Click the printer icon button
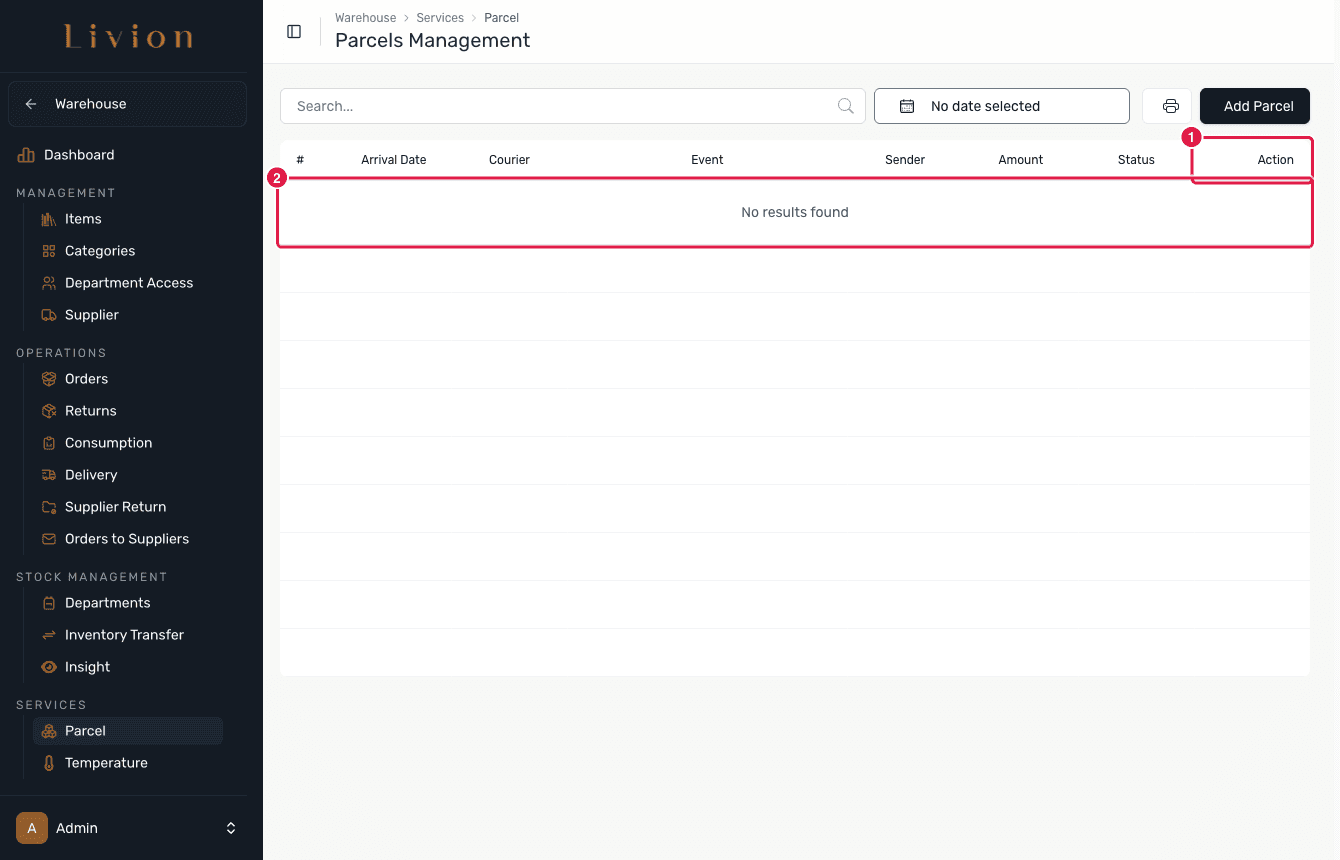Image resolution: width=1340 pixels, height=860 pixels. coord(1170,106)
